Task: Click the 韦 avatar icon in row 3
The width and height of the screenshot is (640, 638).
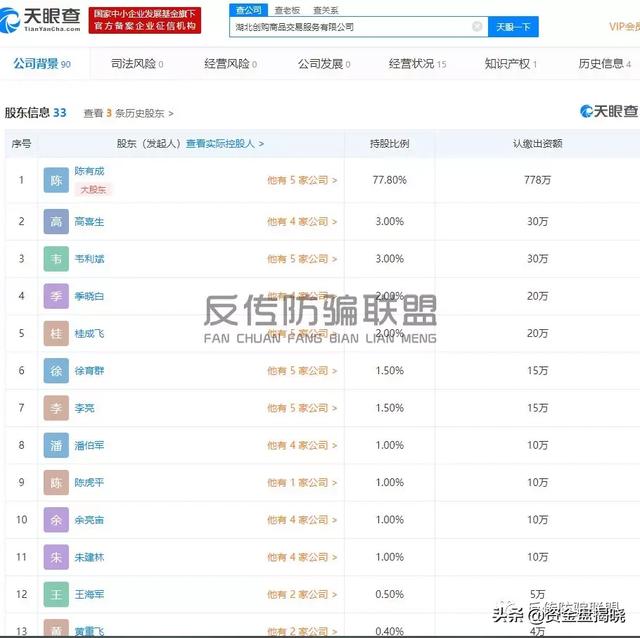Action: tap(56, 259)
